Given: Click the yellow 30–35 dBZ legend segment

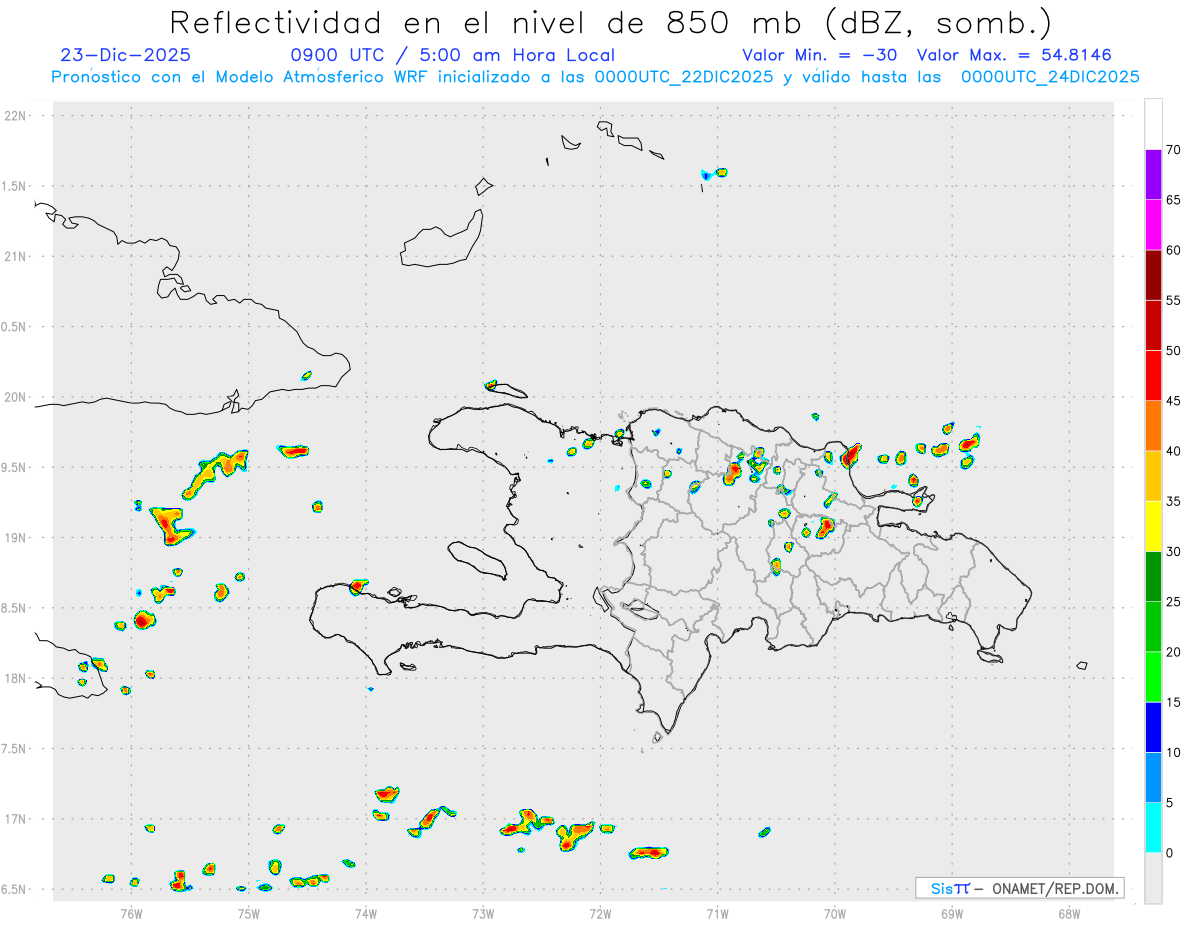Looking at the screenshot, I should (1153, 526).
